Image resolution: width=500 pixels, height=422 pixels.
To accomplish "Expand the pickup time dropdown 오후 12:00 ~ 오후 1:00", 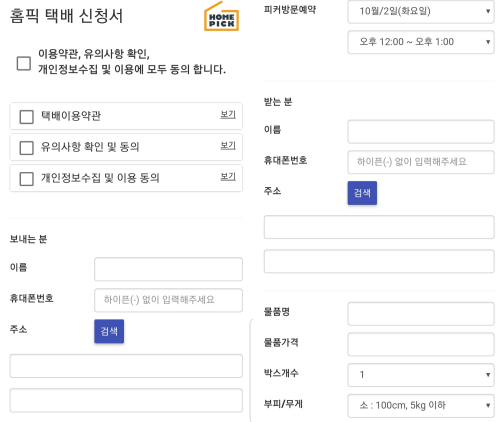I will [x=421, y=42].
